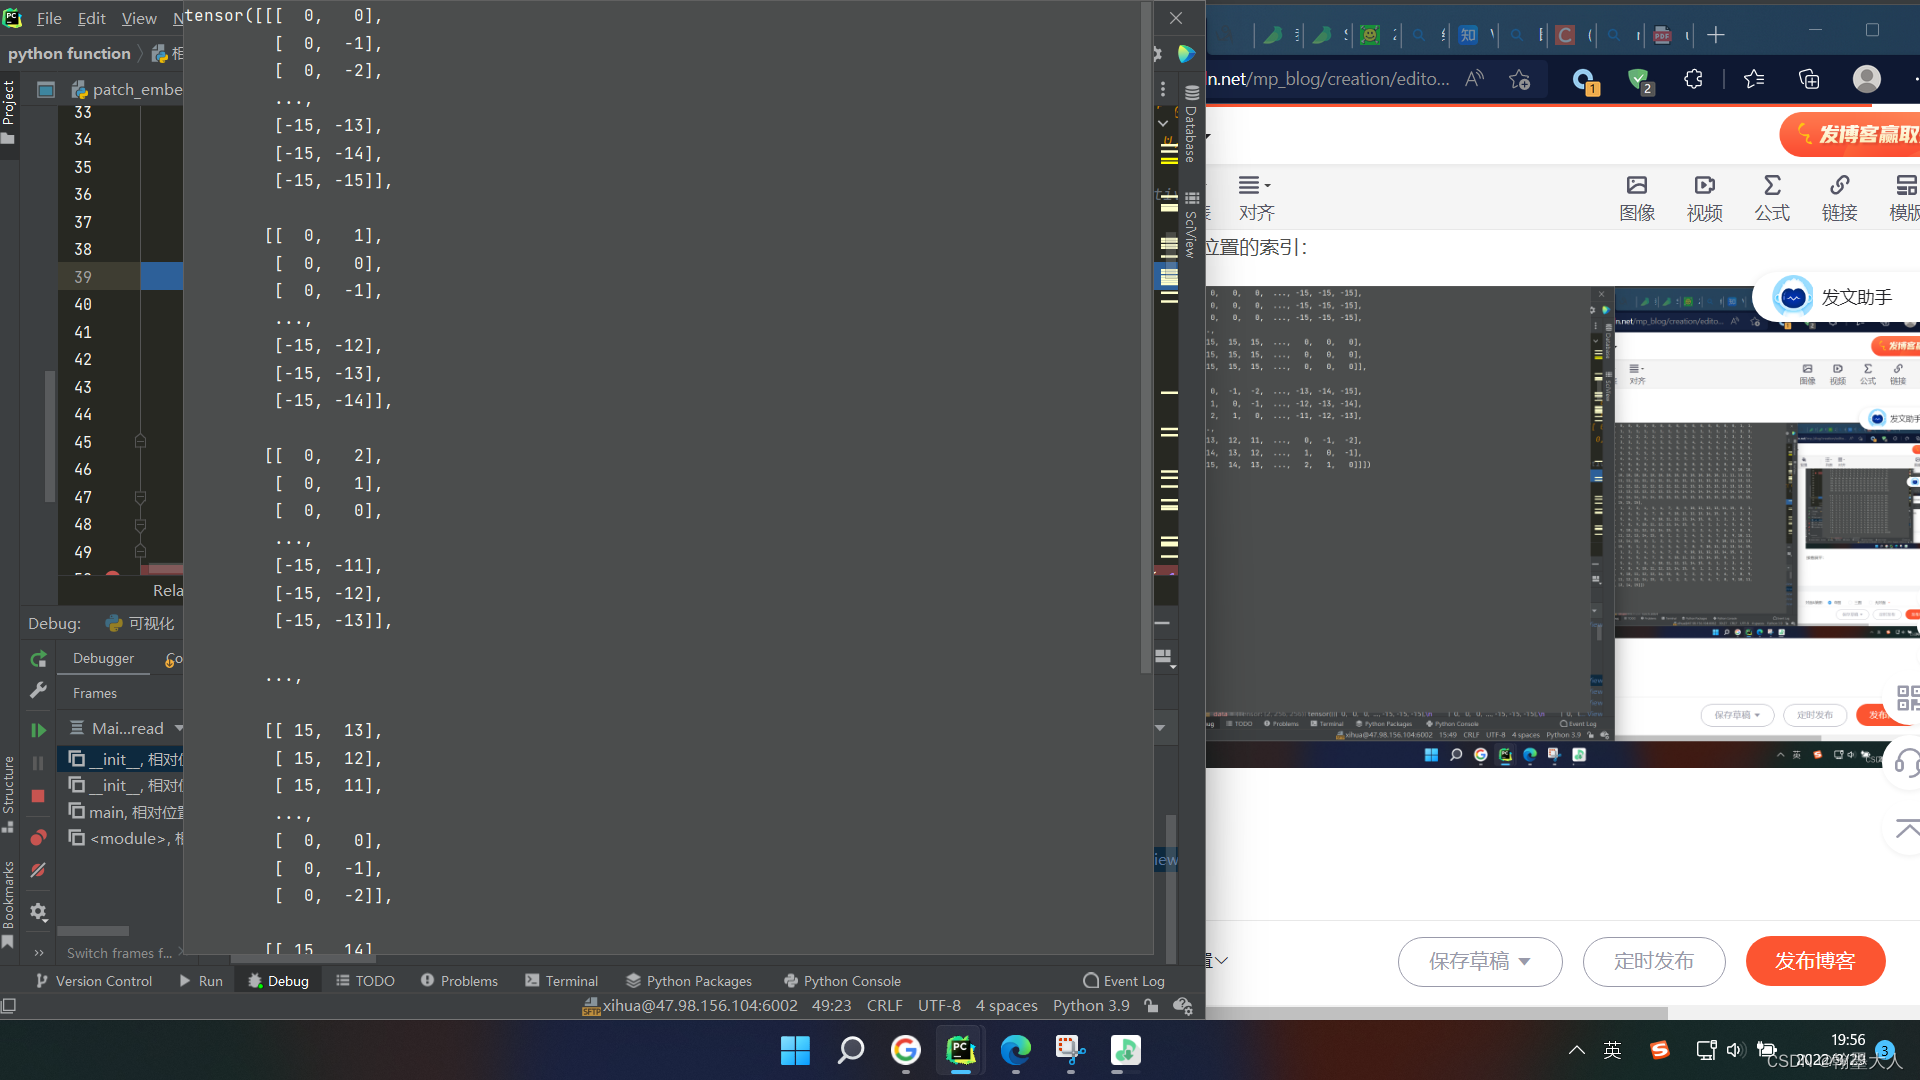Insert image with 图像 icon
1920x1080 pixels.
coord(1637,197)
